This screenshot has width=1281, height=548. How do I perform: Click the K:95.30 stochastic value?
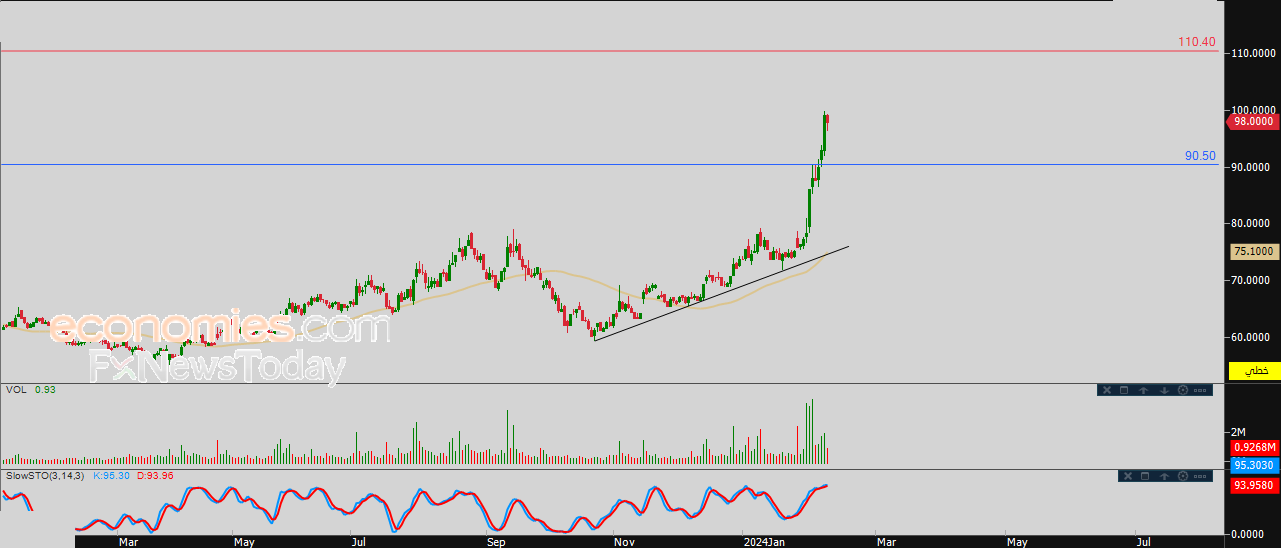(x=112, y=475)
